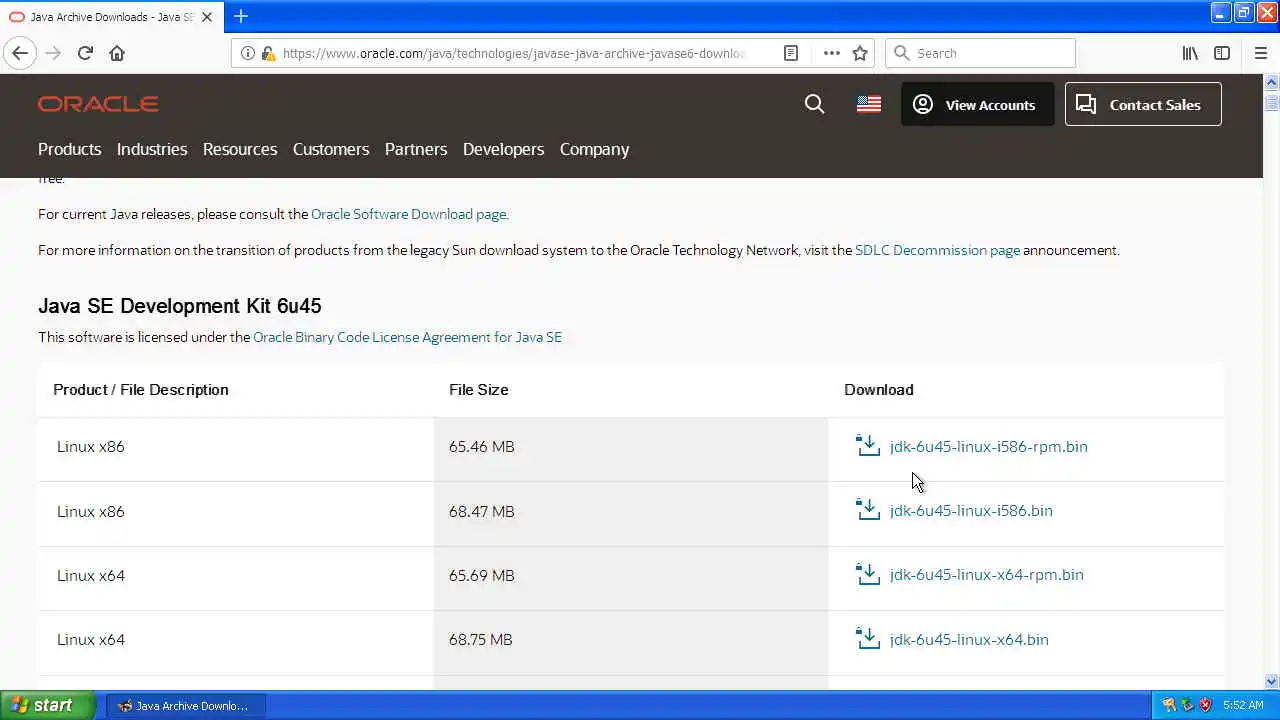Click the browser Forward arrow button
This screenshot has width=1280, height=720.
(53, 53)
